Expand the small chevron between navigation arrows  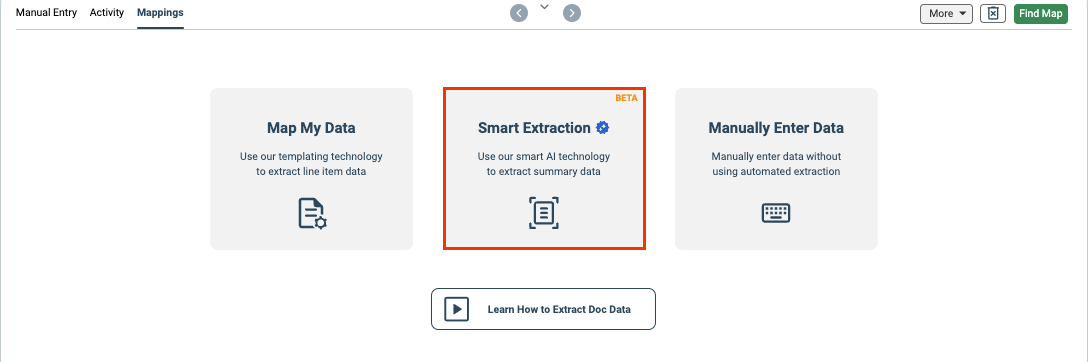(545, 7)
